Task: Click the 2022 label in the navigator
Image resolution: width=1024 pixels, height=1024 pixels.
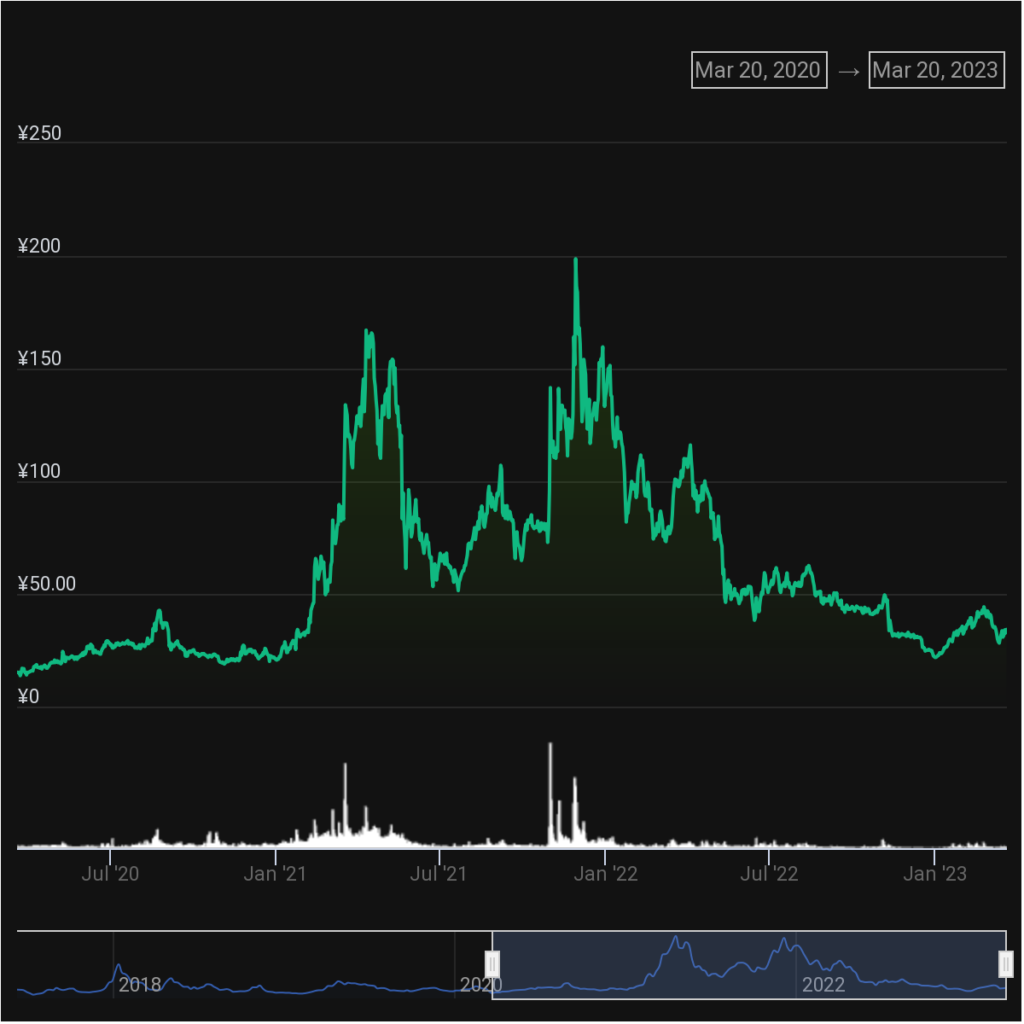Action: [824, 984]
